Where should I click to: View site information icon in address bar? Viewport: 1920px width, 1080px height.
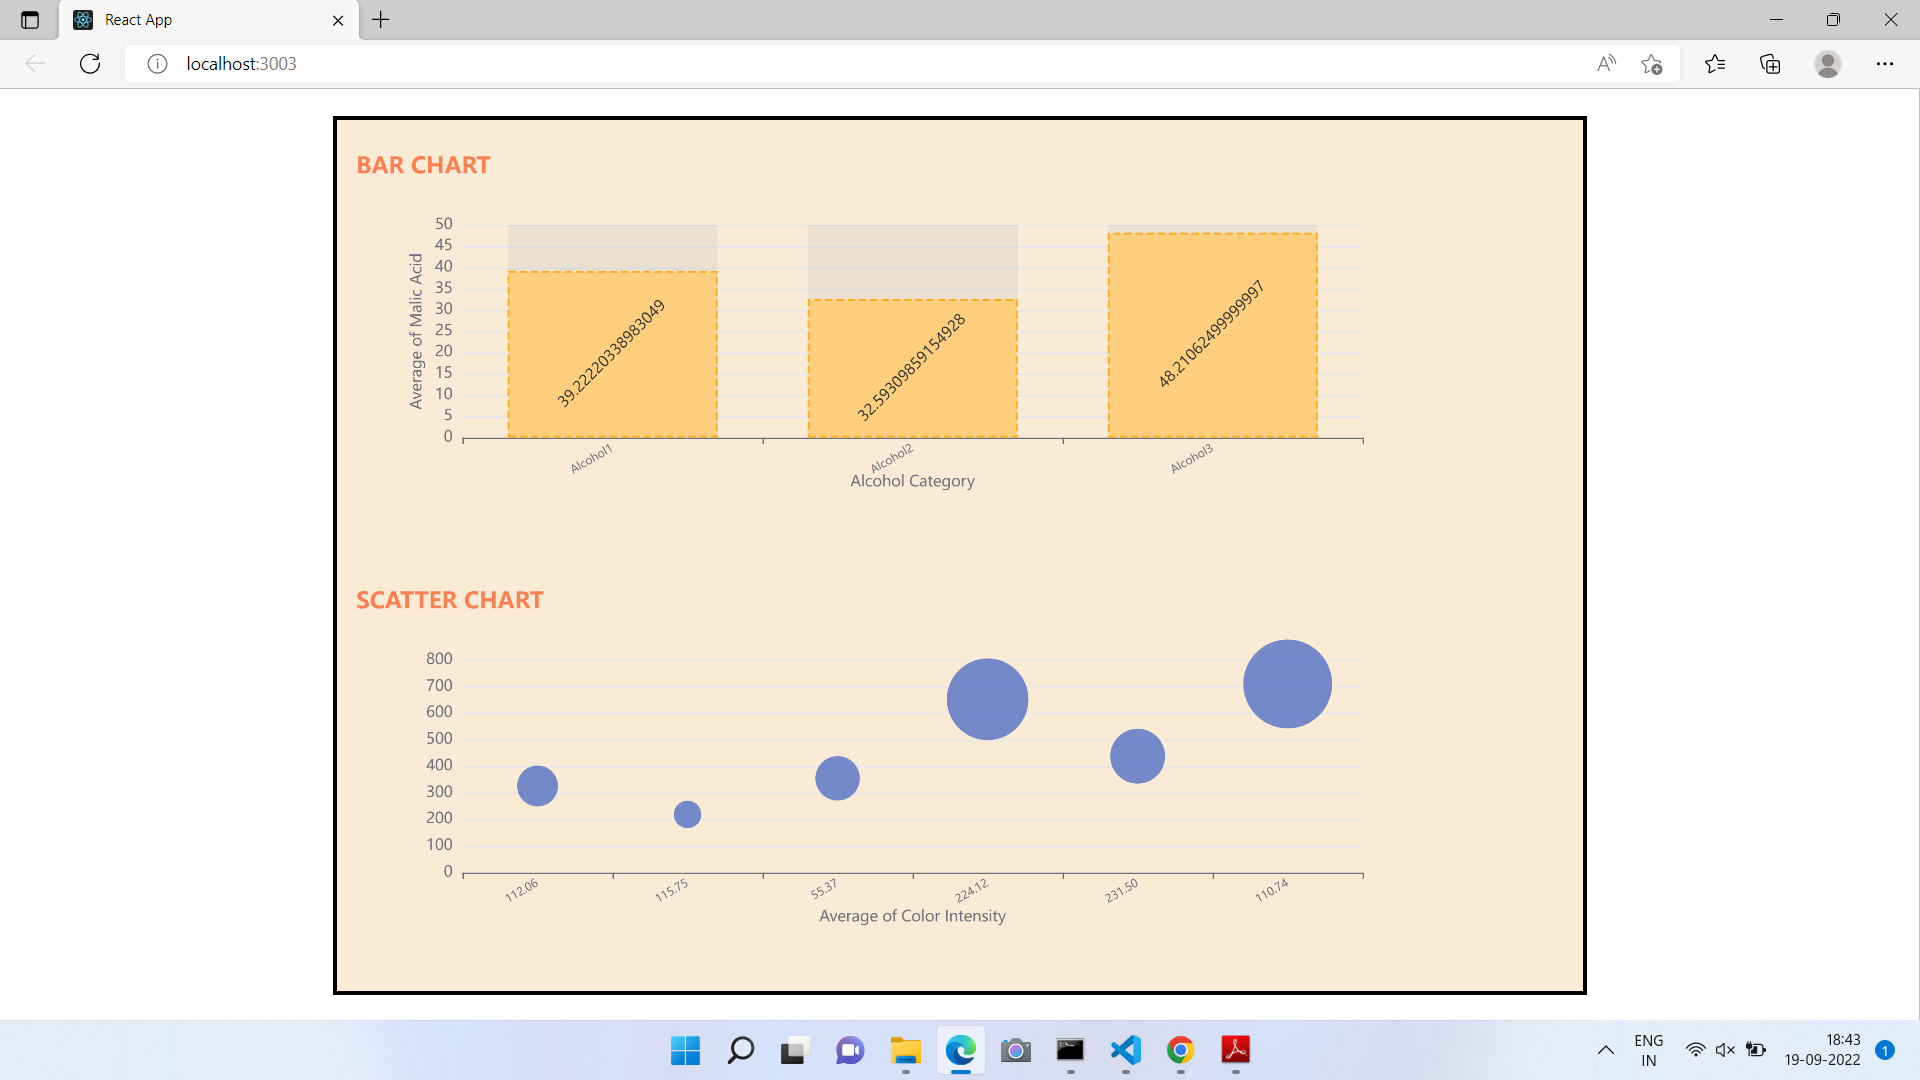pos(157,64)
